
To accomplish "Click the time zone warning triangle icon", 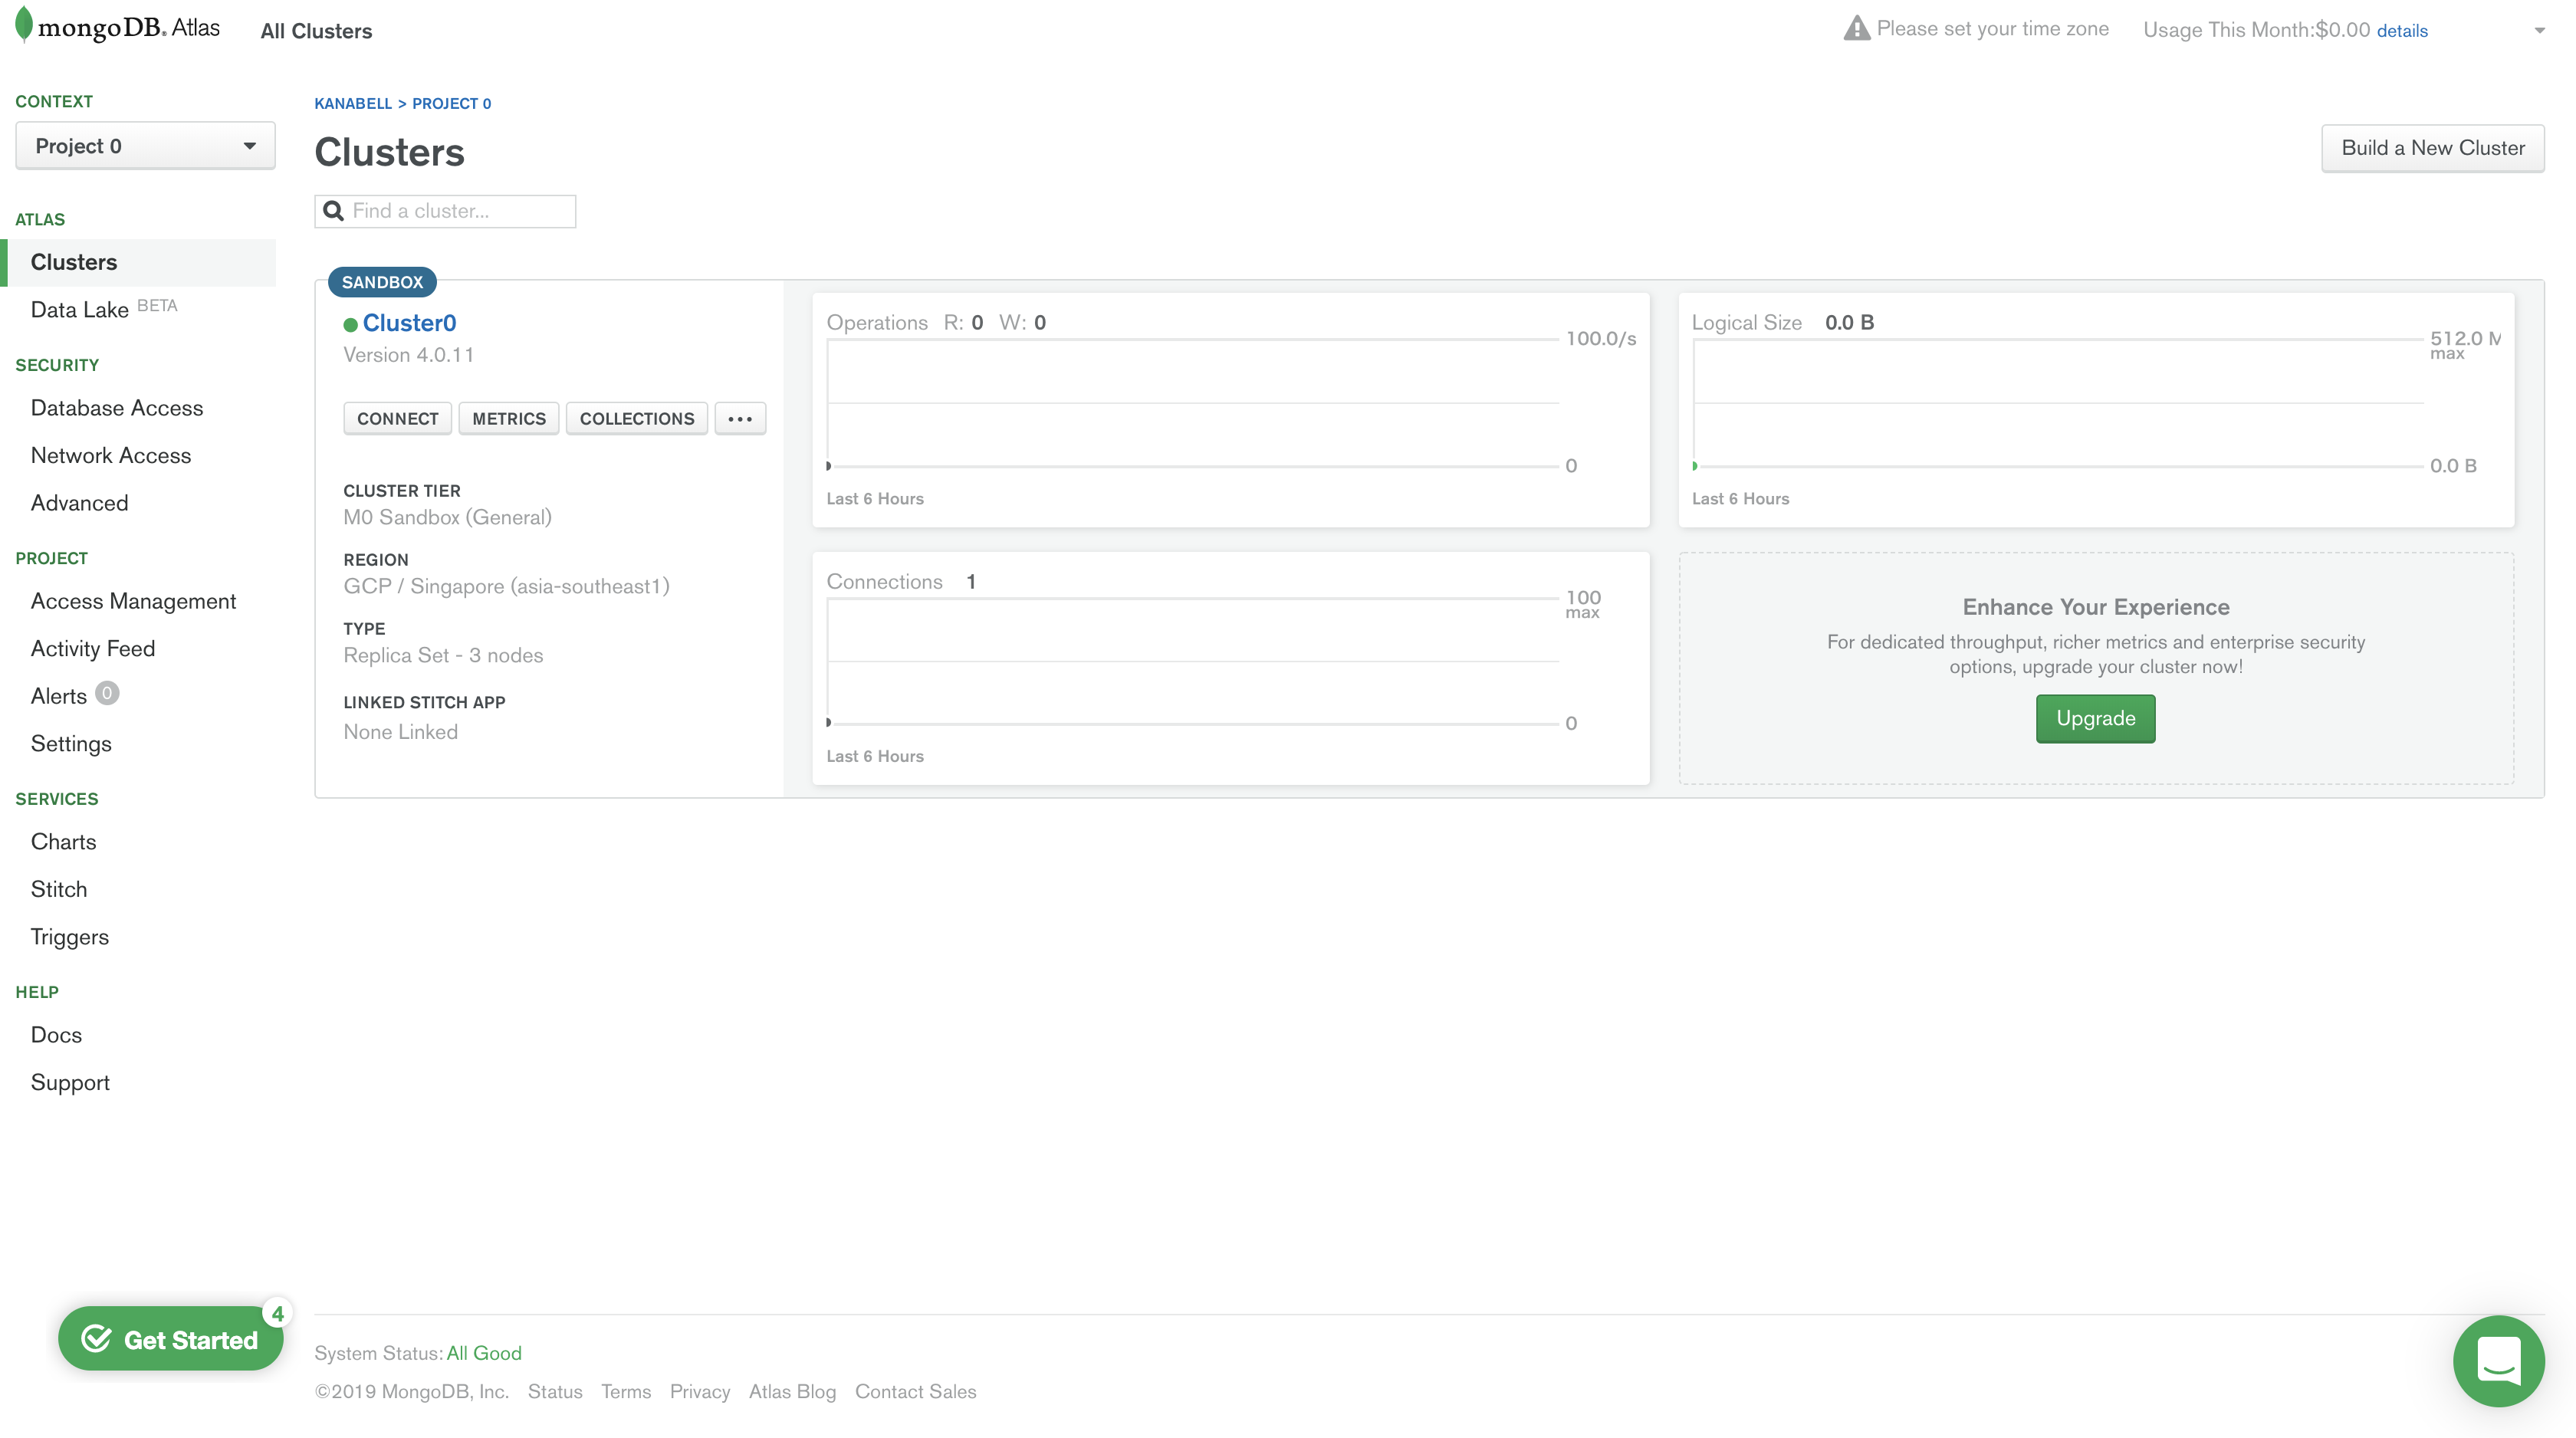I will click(1856, 28).
